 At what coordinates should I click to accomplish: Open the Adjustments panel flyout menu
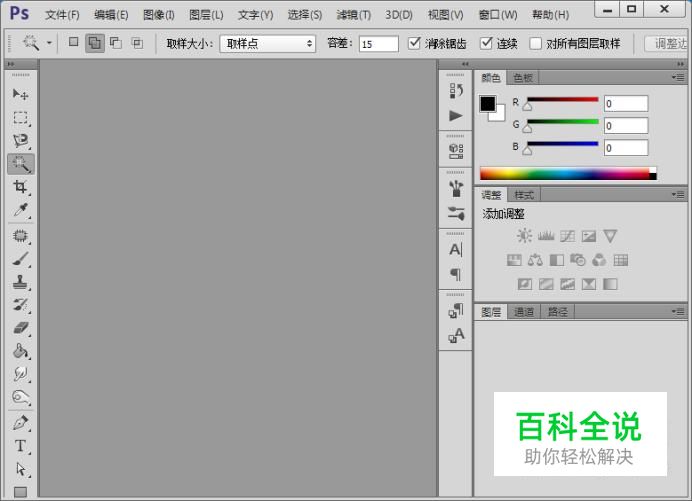pos(678,194)
